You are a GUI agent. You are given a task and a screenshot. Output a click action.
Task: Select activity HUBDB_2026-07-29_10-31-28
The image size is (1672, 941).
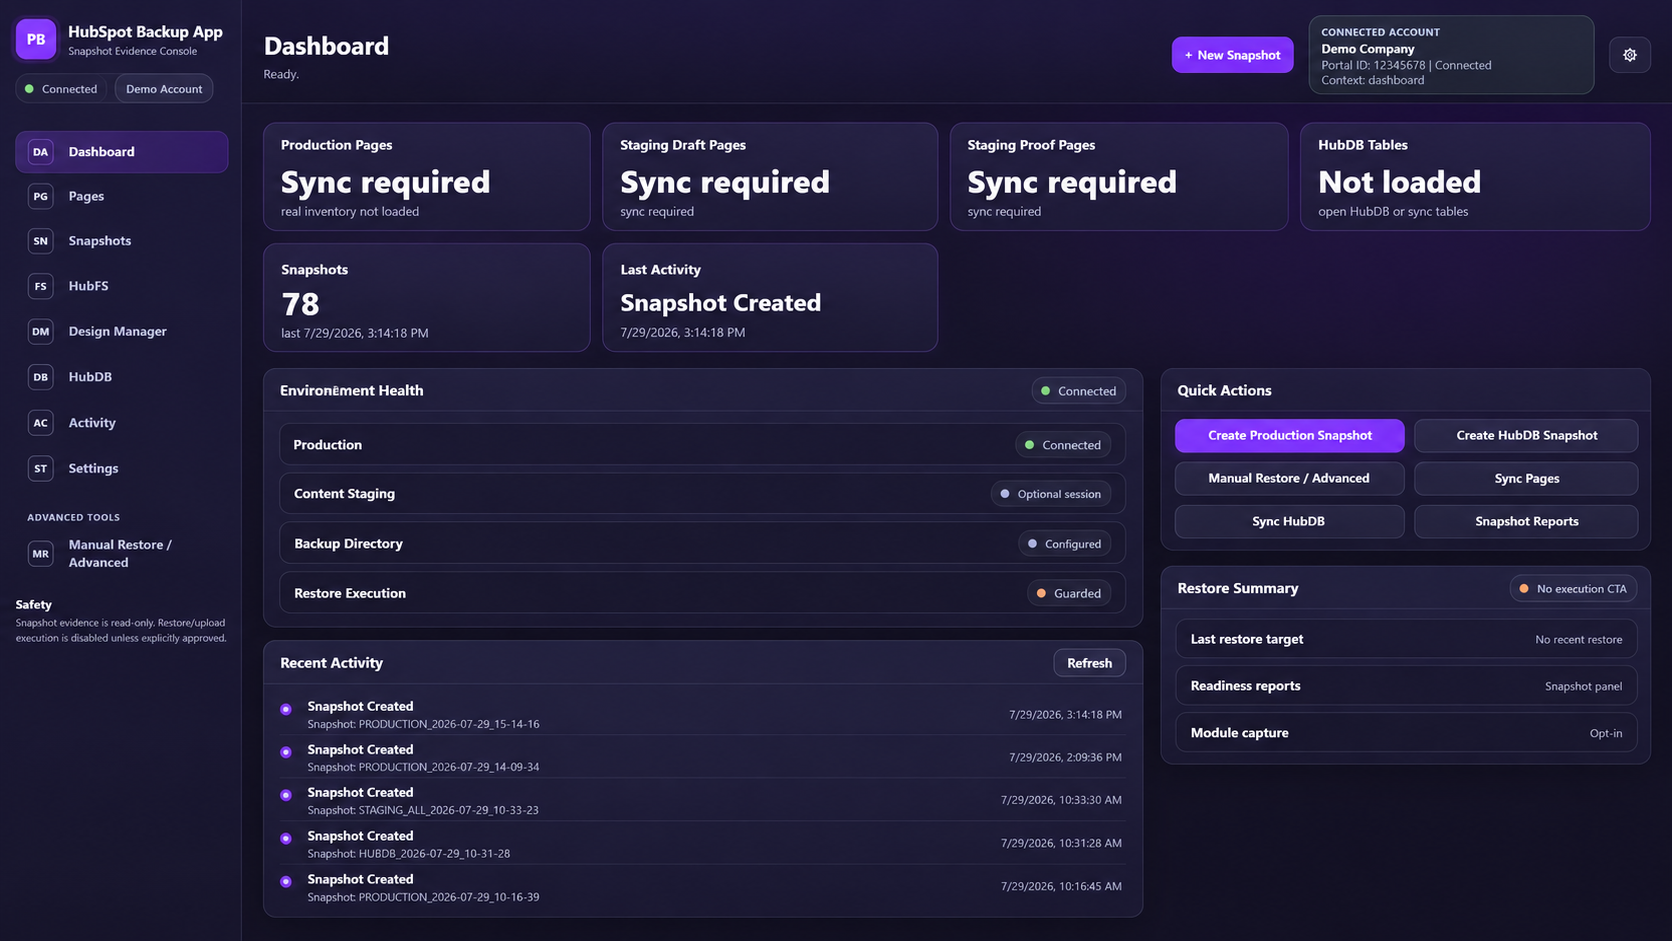[x=702, y=844]
